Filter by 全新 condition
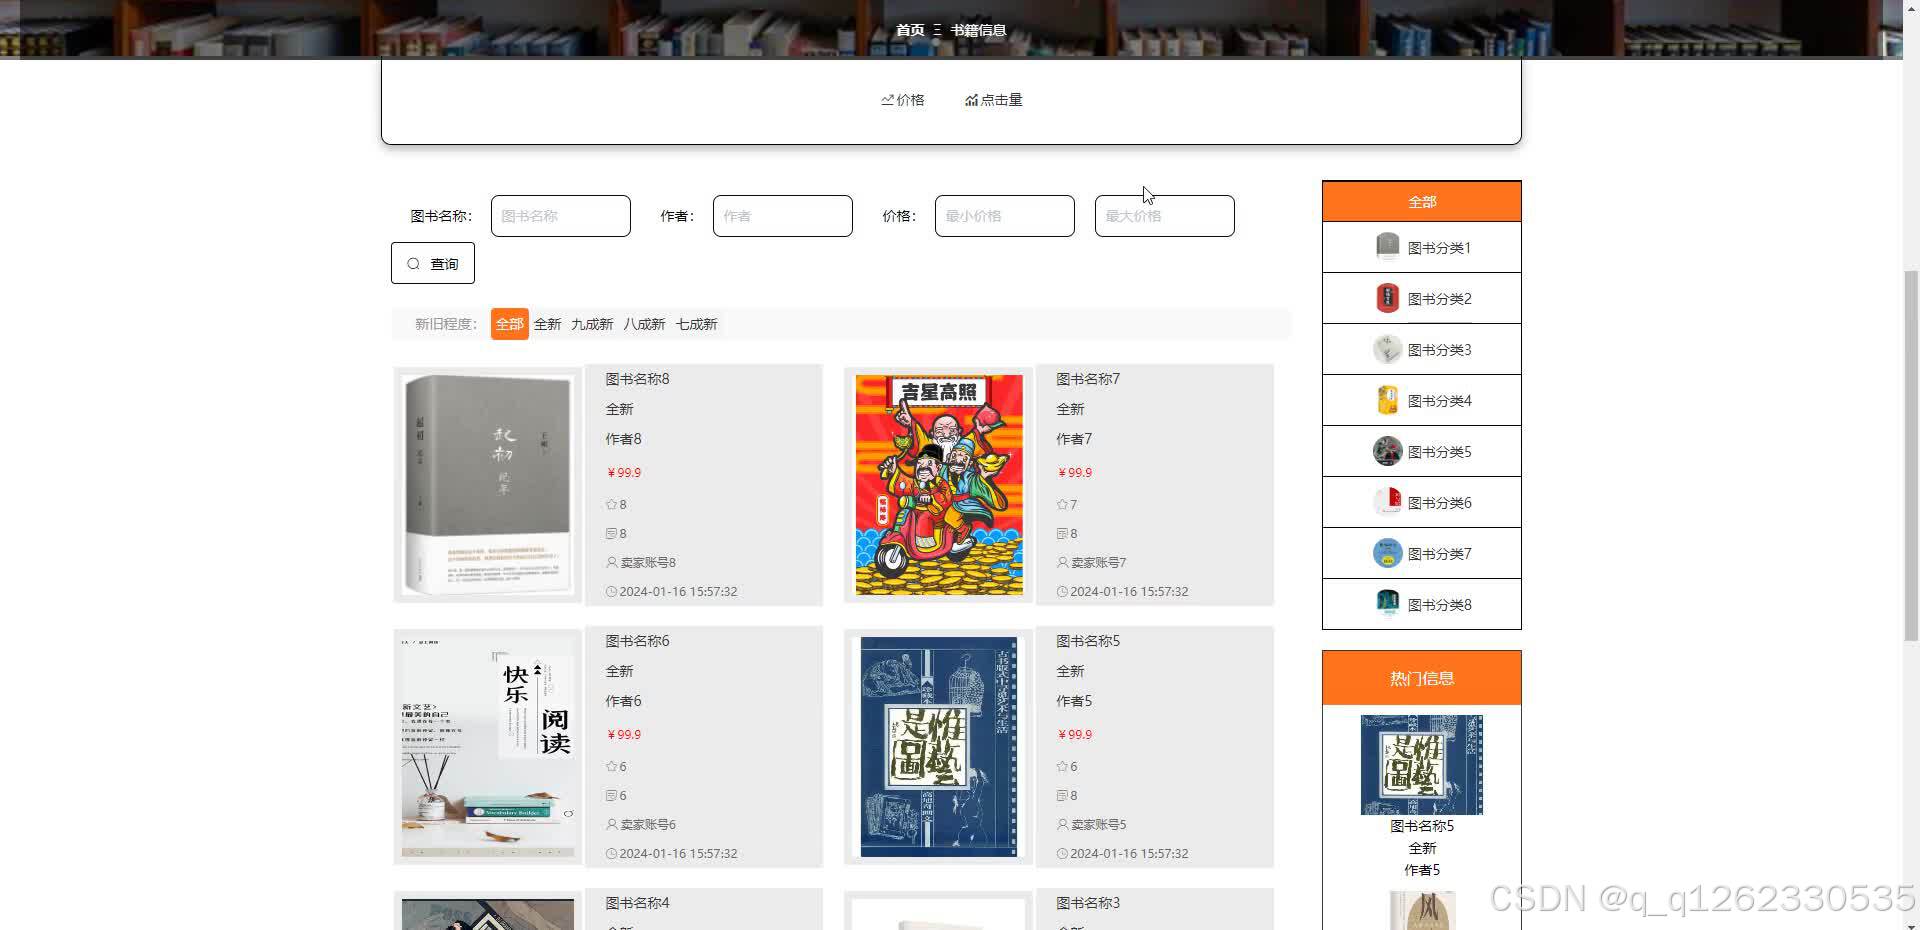 (x=548, y=324)
